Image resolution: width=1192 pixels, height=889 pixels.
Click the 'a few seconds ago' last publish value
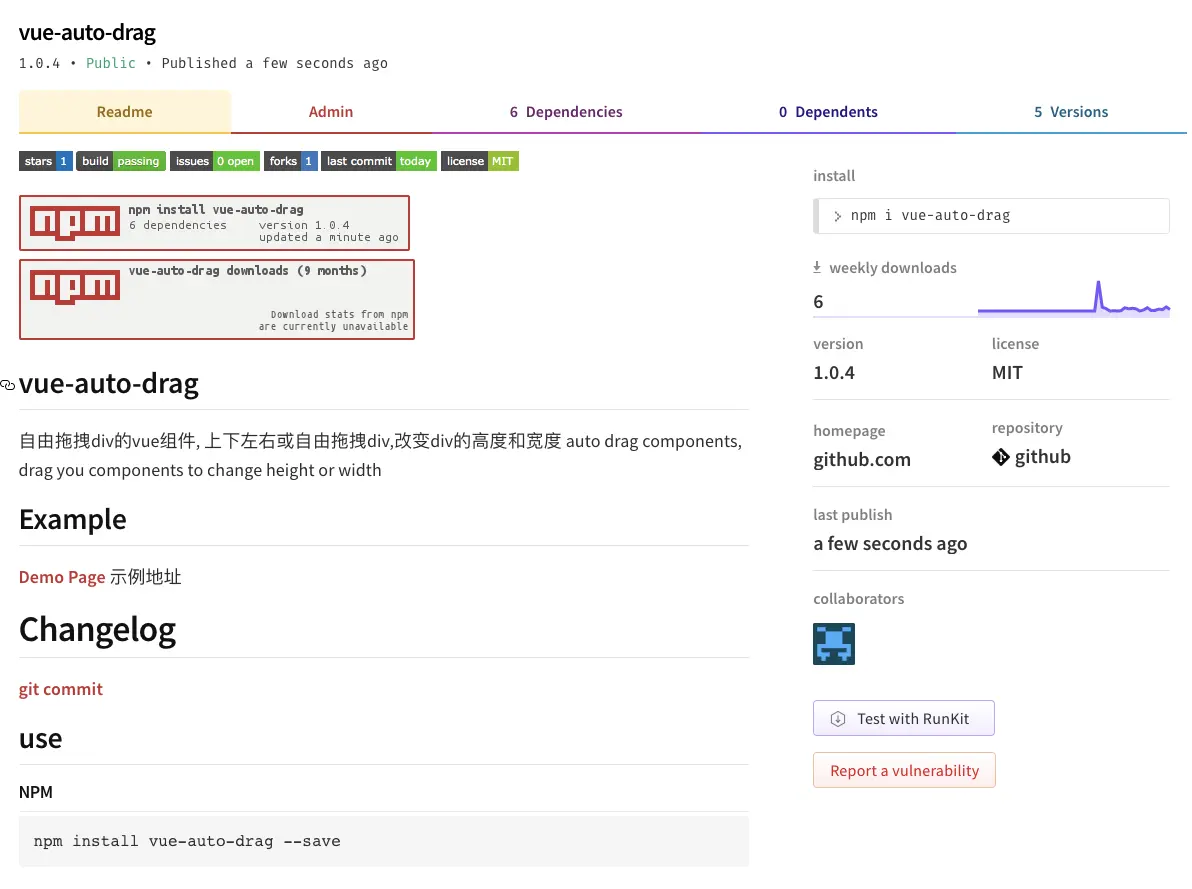pyautogui.click(x=890, y=544)
